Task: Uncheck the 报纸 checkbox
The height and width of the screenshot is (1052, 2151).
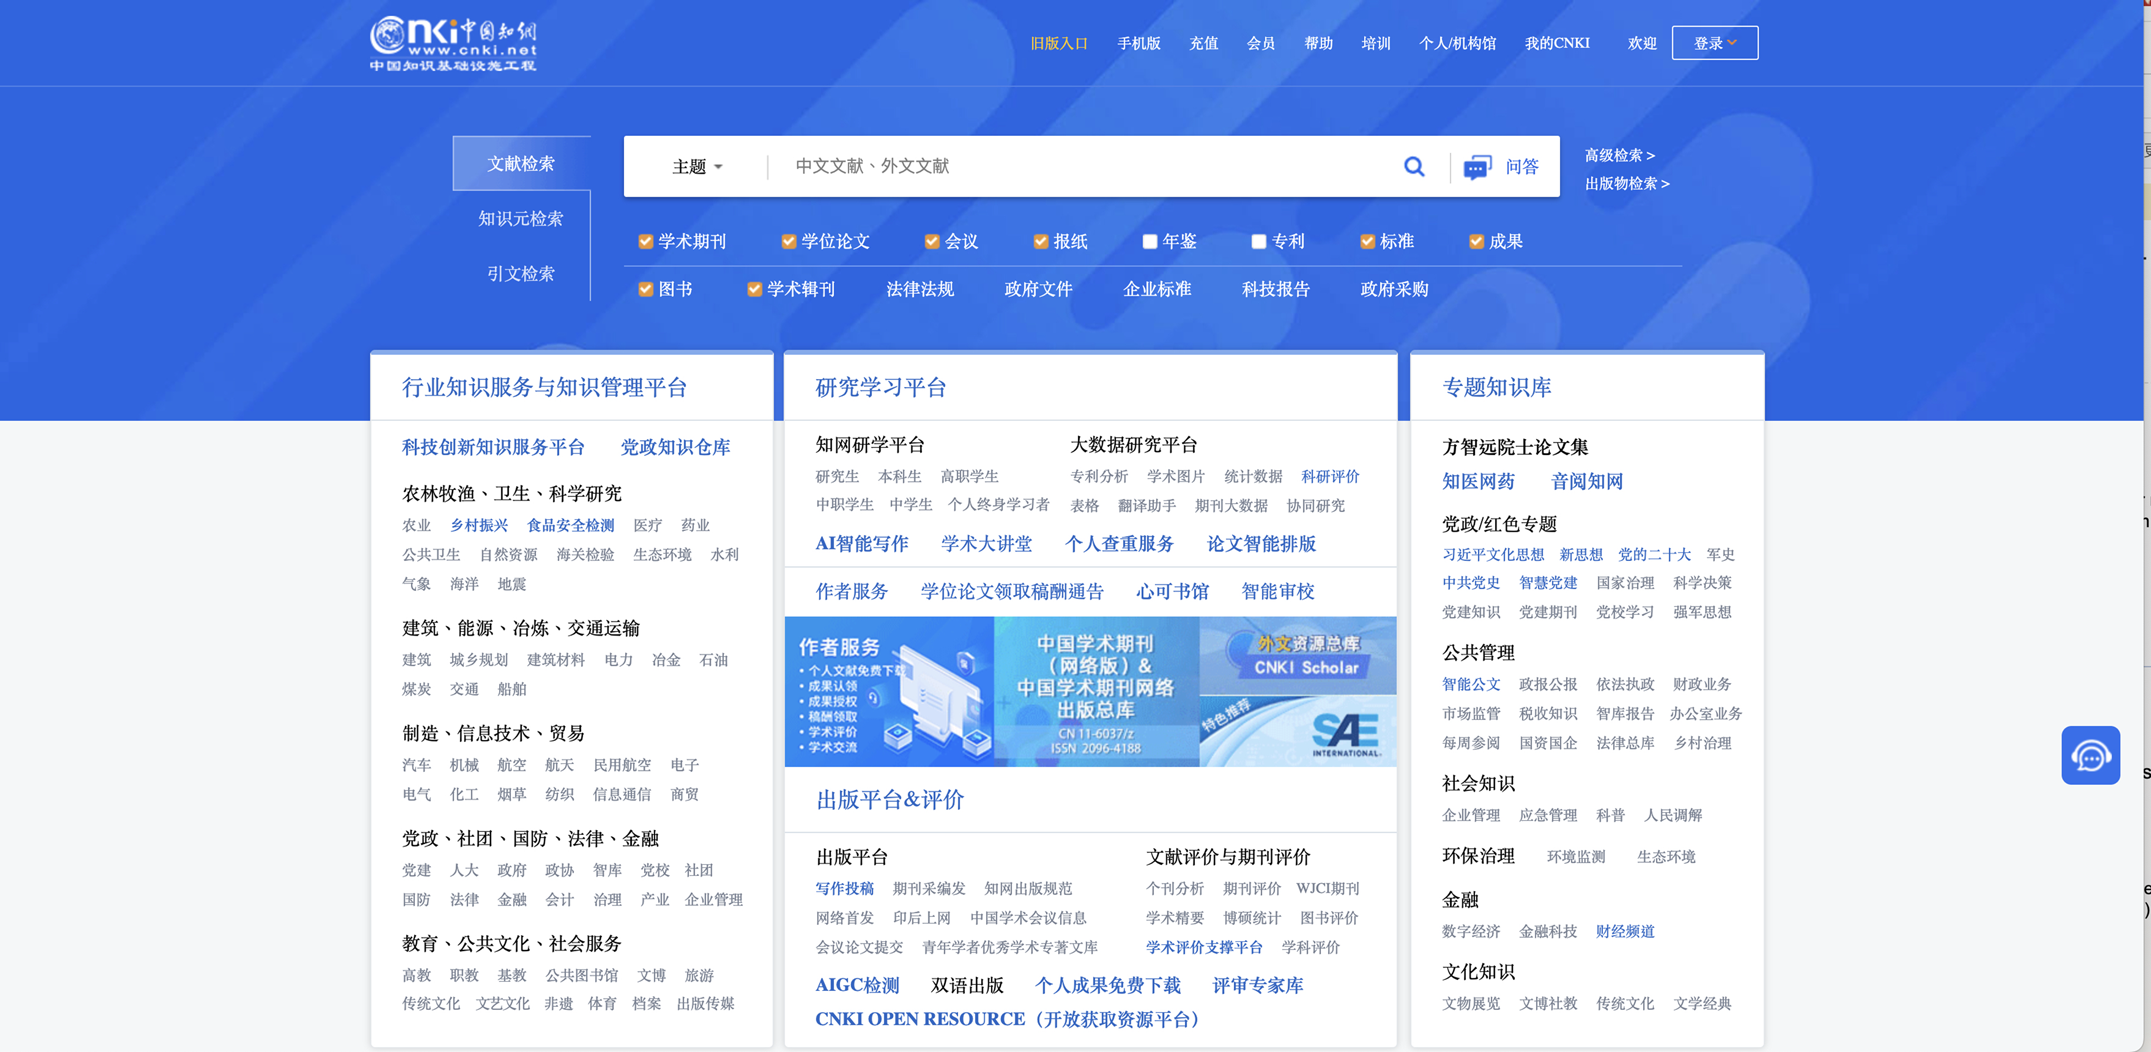Action: click(x=1041, y=242)
